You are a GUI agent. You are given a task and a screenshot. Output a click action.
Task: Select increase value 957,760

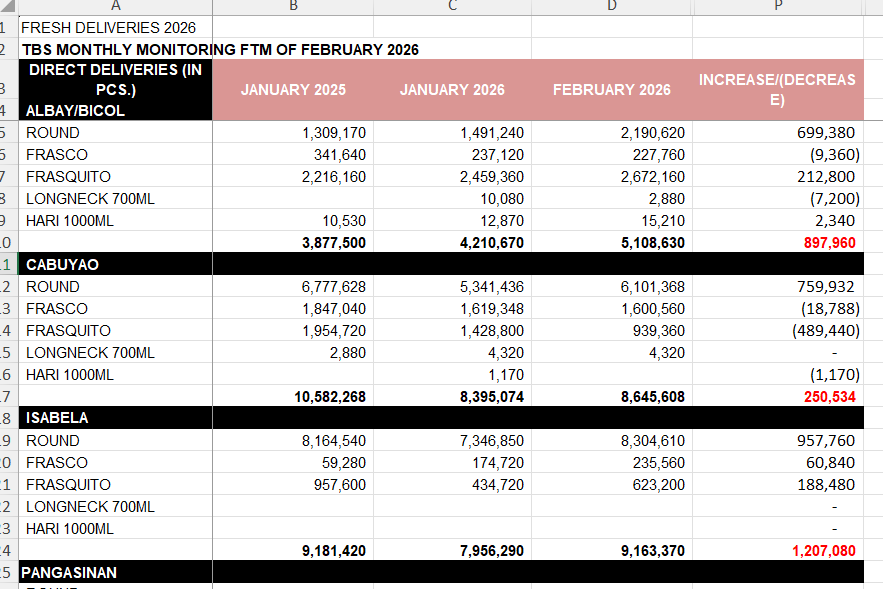(778, 440)
